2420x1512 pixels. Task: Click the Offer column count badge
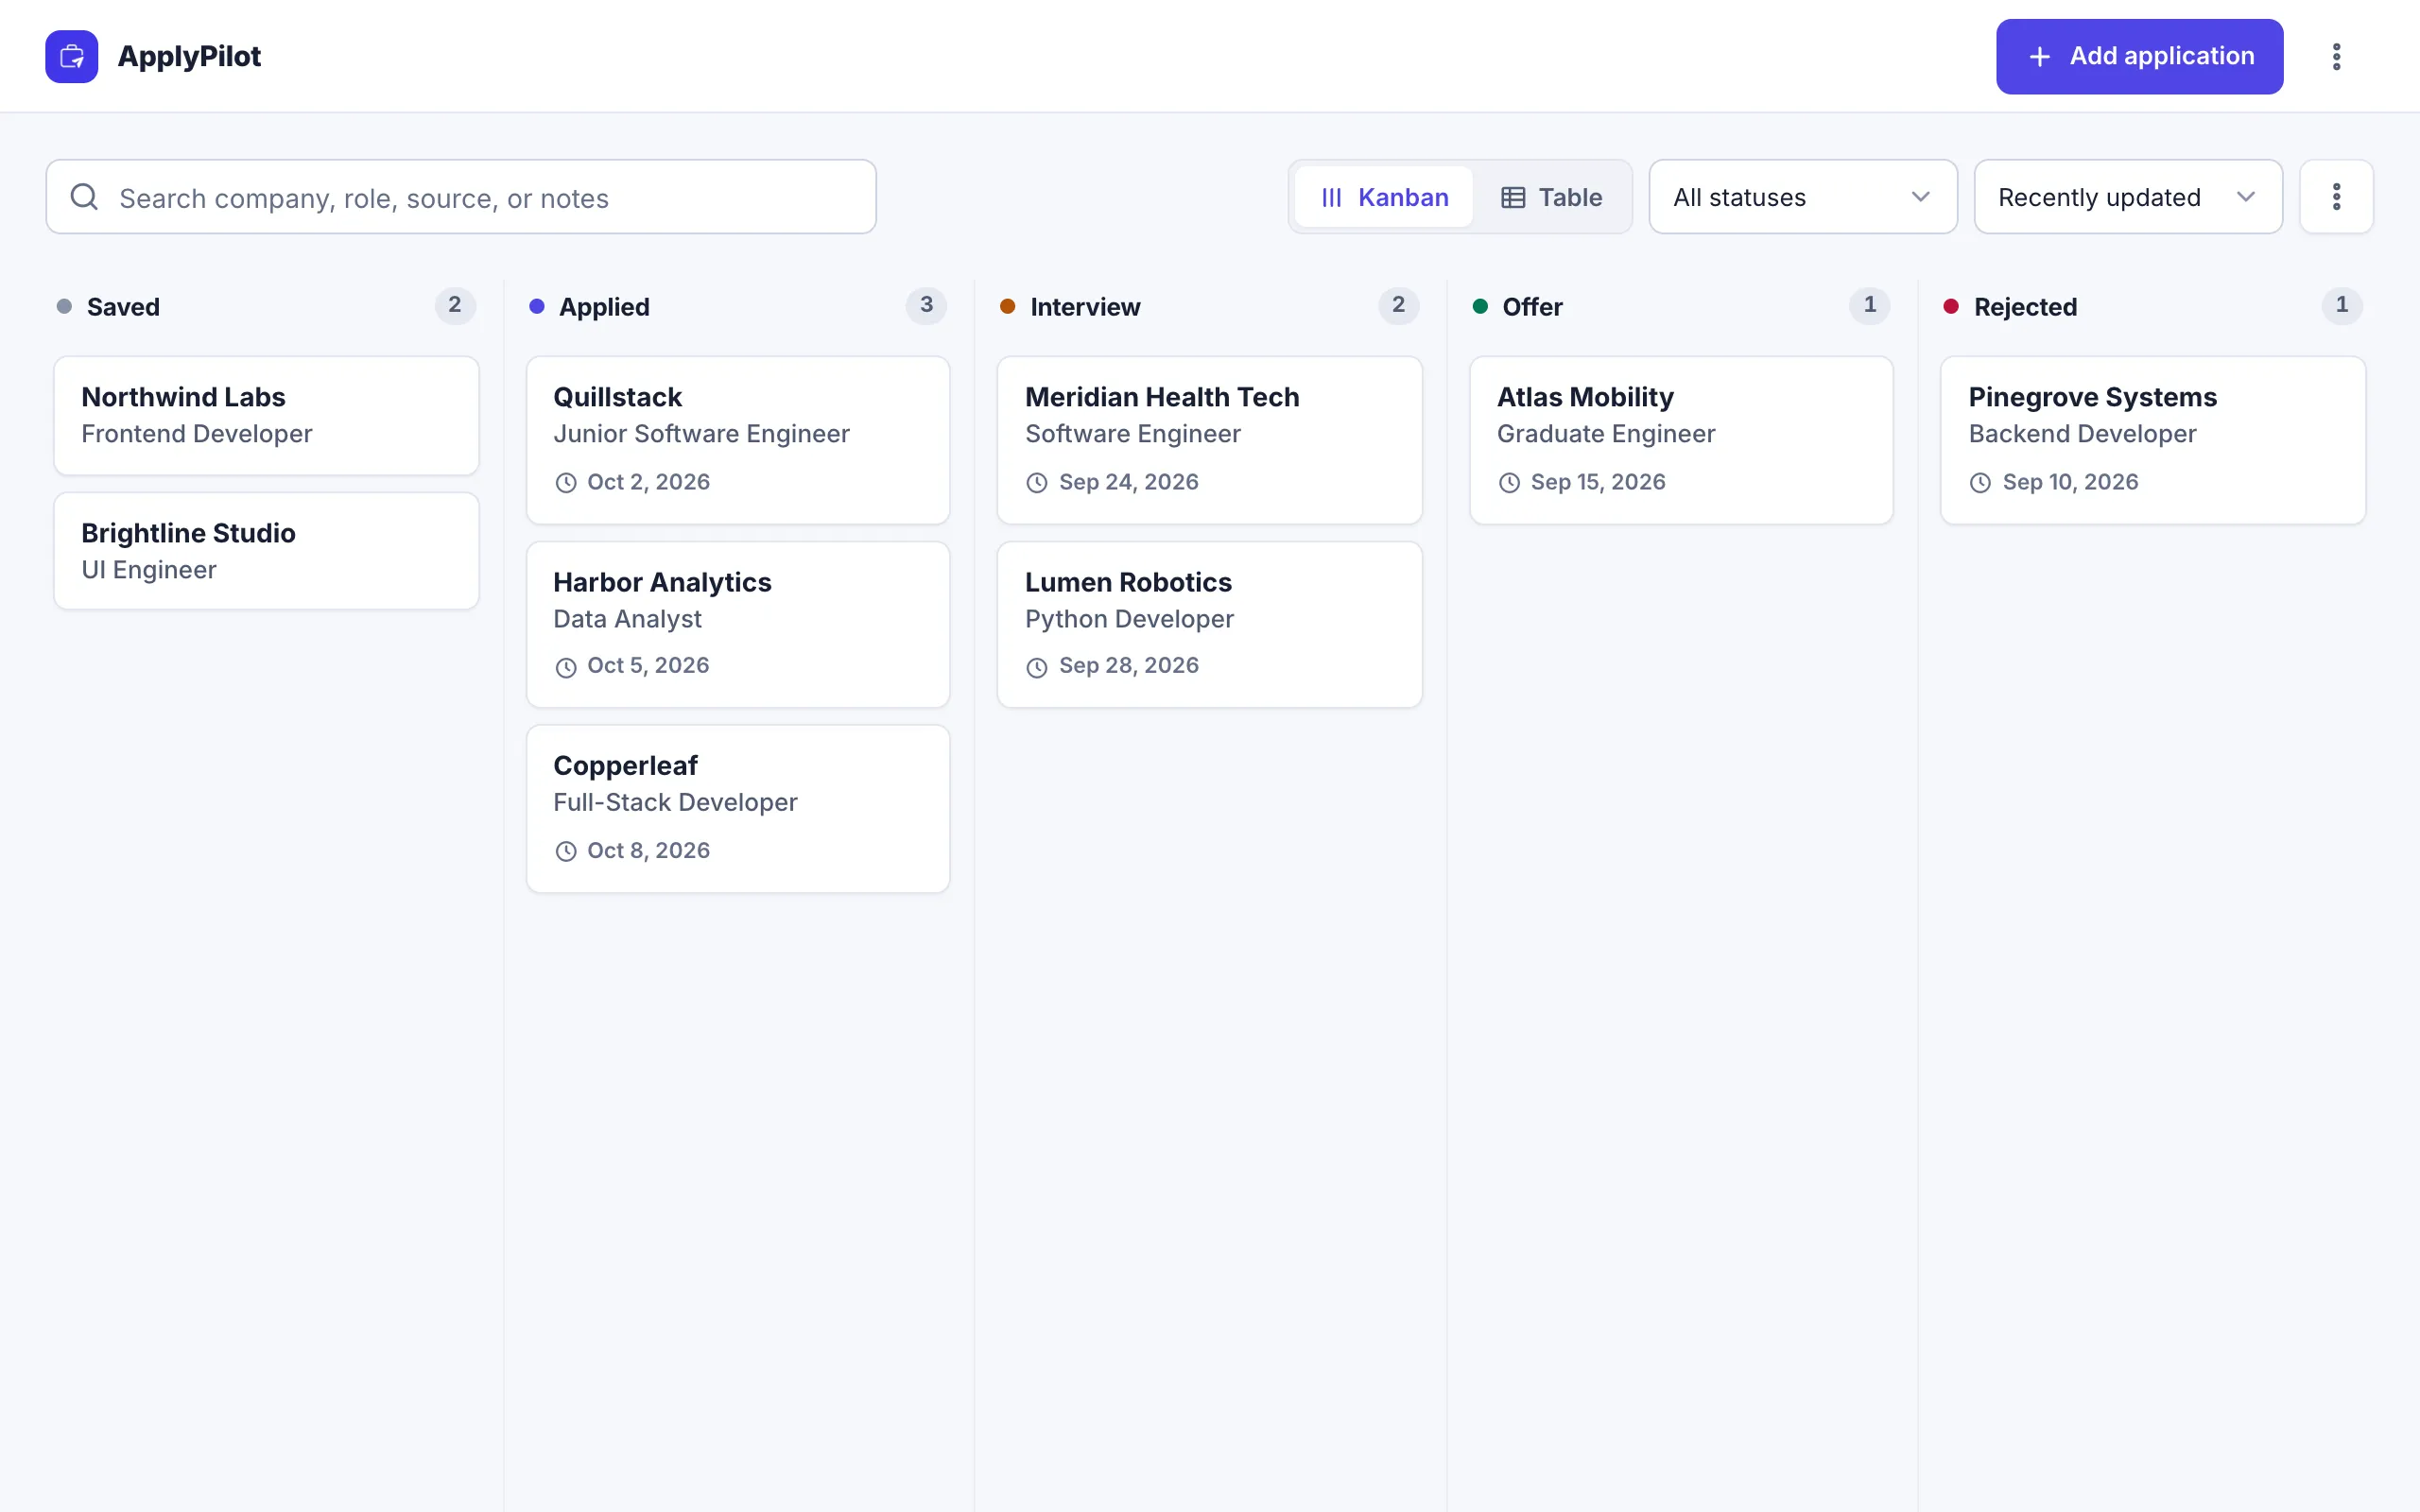pyautogui.click(x=1869, y=305)
